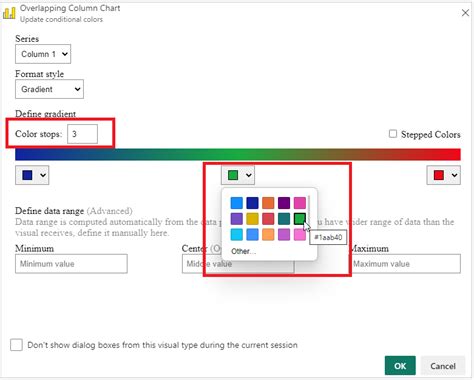Pick the cornflower blue swatch in bottom palette row
Viewport: 474px width, 380px height.
coord(252,235)
